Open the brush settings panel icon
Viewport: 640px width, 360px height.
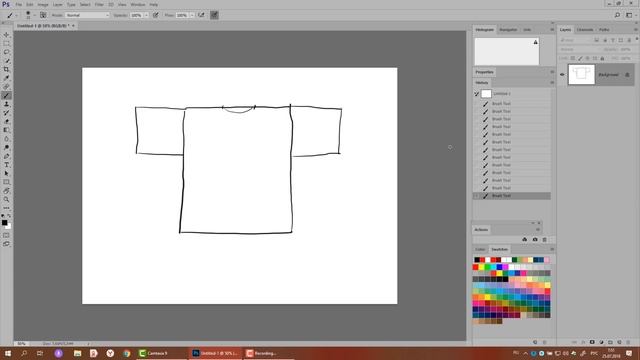(43, 15)
